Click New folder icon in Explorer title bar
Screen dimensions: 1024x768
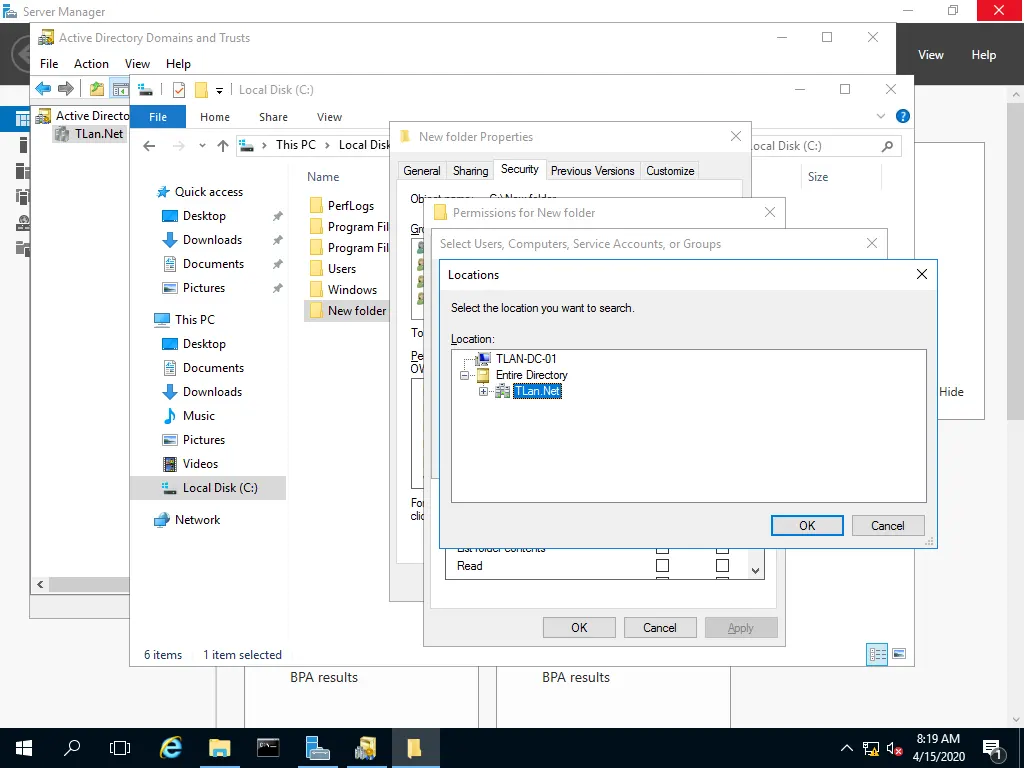(201, 90)
